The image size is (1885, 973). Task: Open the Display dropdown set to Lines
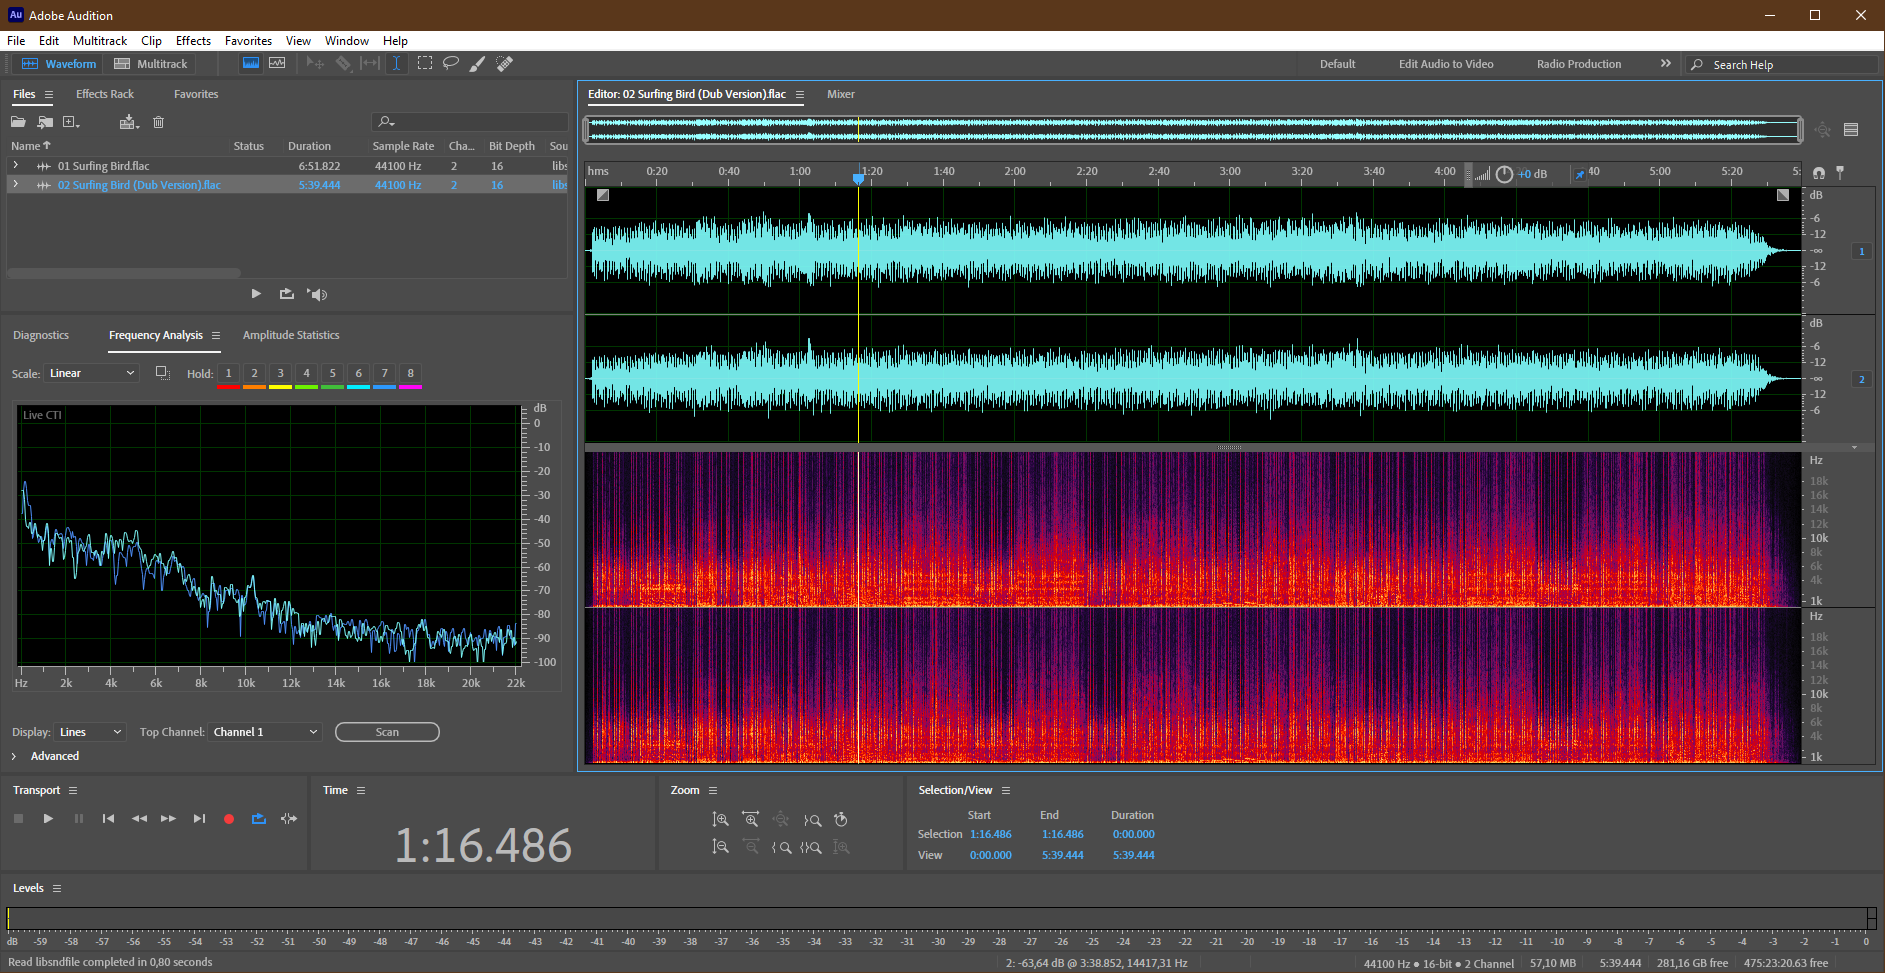tap(90, 732)
